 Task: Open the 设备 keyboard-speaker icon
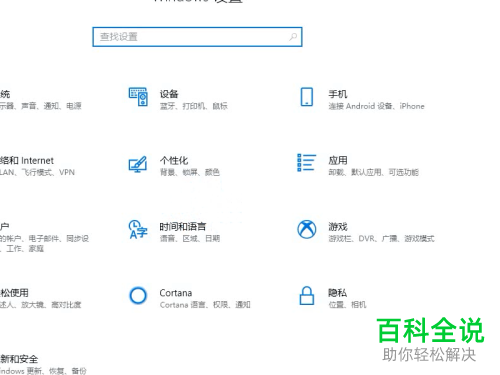coord(138,97)
